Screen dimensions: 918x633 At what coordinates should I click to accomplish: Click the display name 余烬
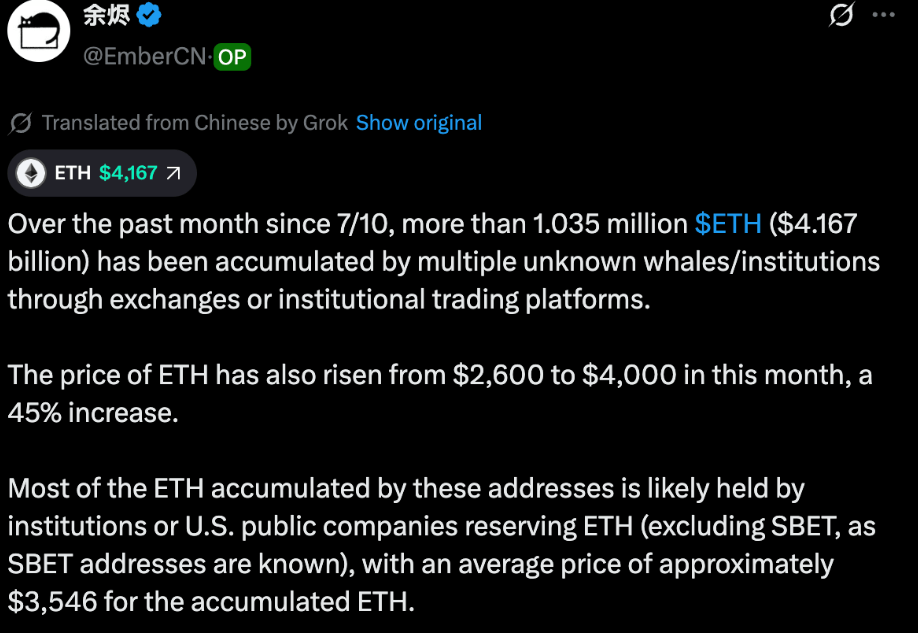107,15
